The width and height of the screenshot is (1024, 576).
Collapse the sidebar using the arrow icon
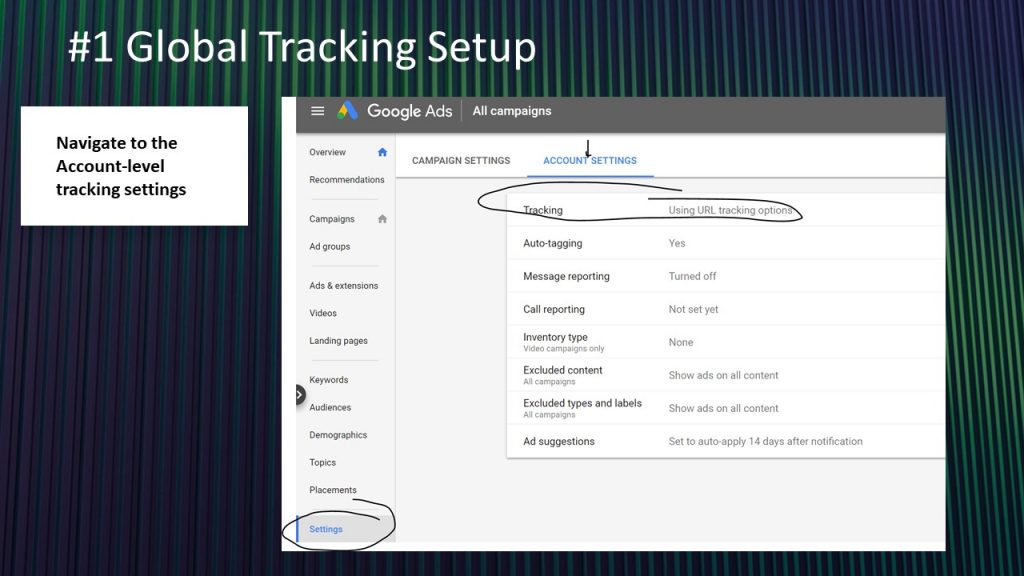click(x=298, y=395)
